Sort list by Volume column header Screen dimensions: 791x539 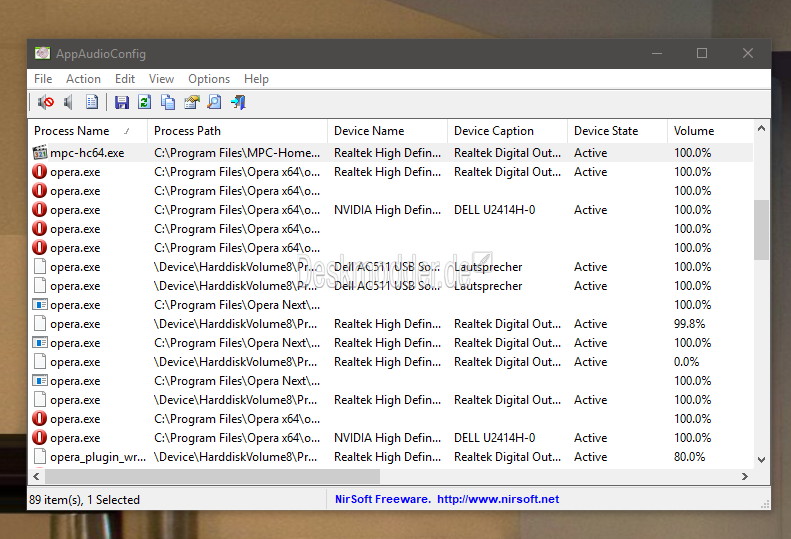click(x=694, y=131)
